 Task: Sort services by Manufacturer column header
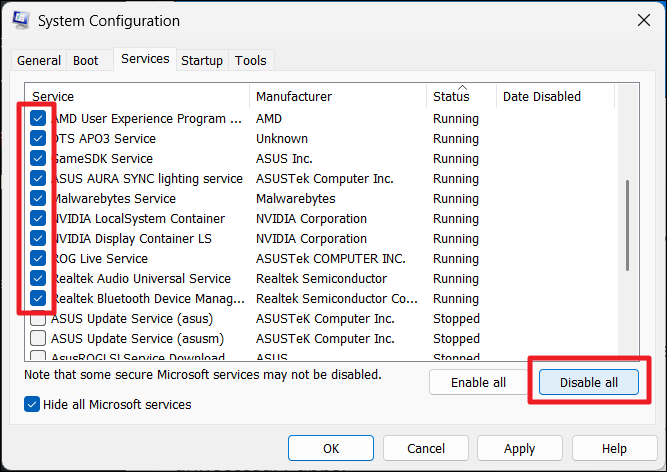[x=337, y=97]
